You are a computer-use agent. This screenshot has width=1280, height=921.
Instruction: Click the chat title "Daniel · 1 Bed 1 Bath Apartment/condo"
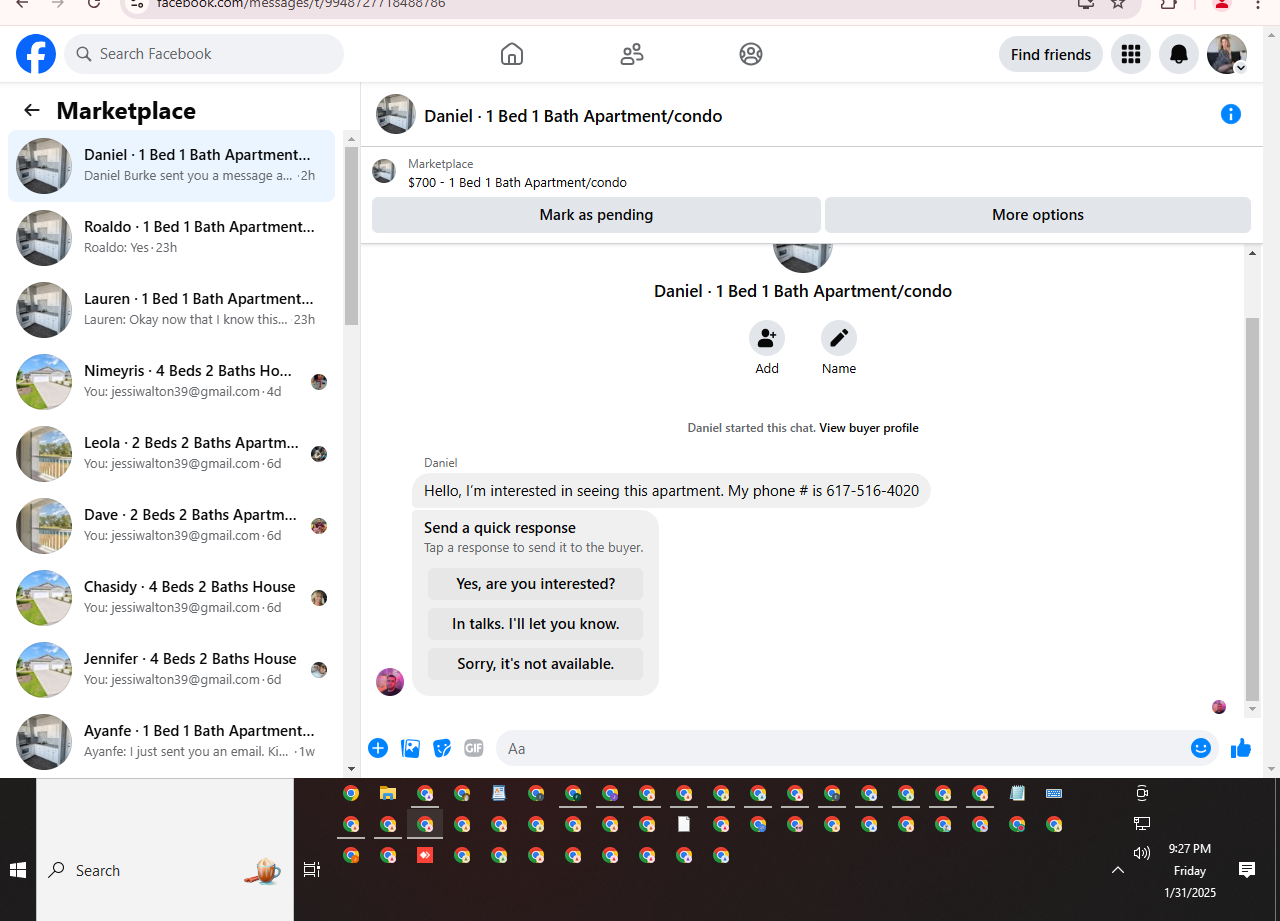point(573,116)
